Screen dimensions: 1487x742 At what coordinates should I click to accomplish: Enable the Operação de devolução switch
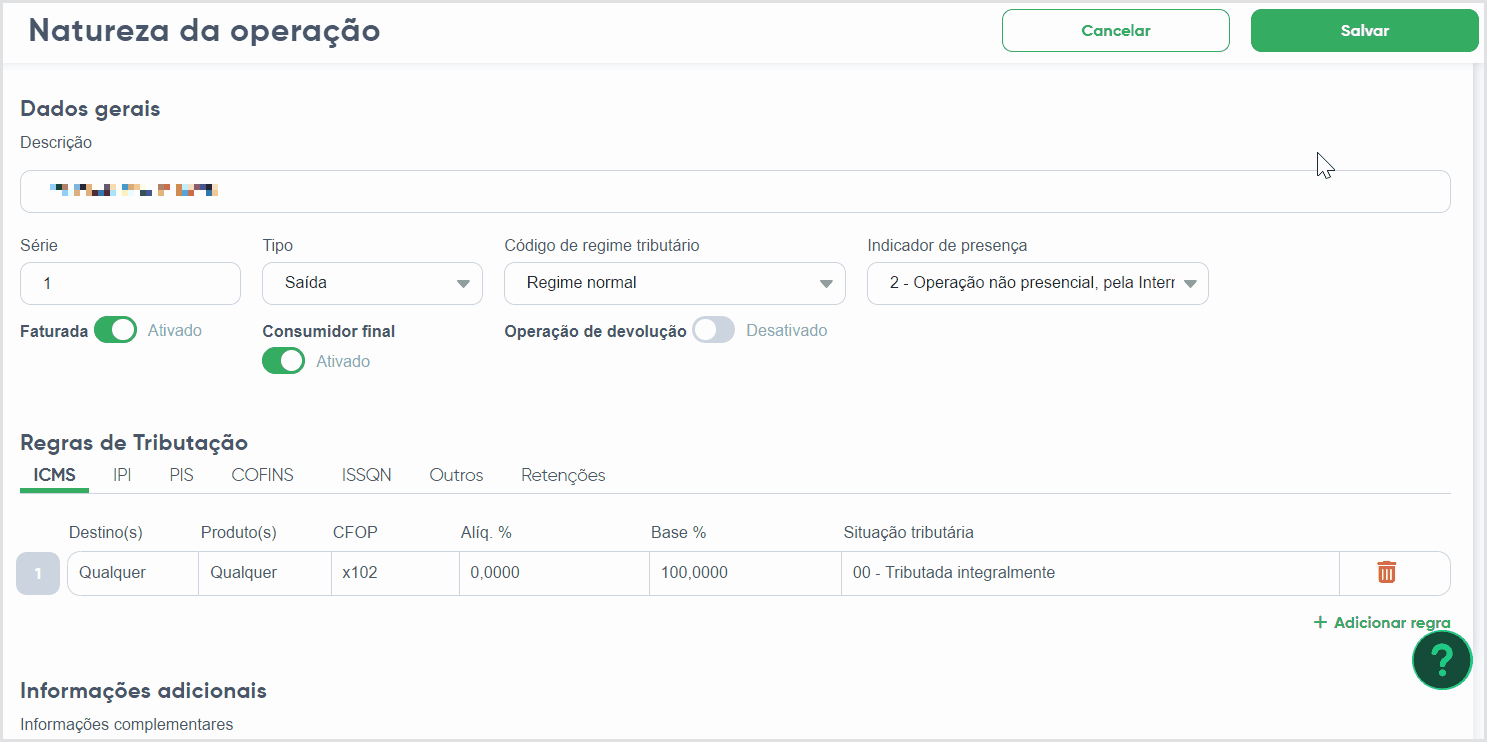[713, 330]
